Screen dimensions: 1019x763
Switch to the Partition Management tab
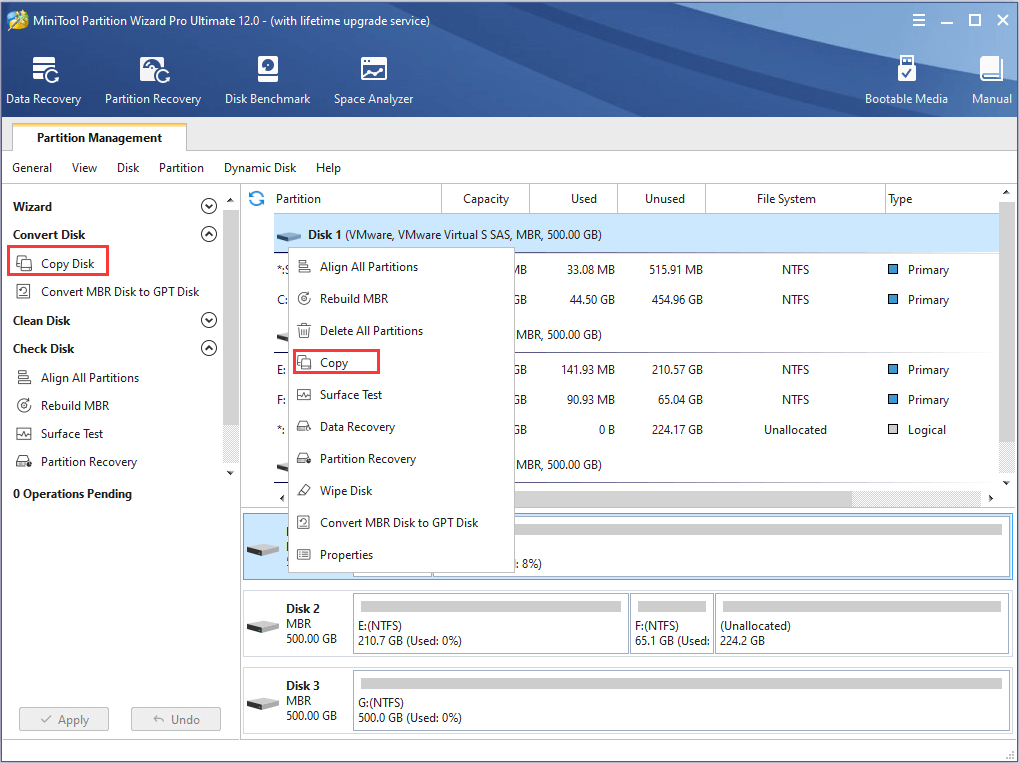coord(99,138)
